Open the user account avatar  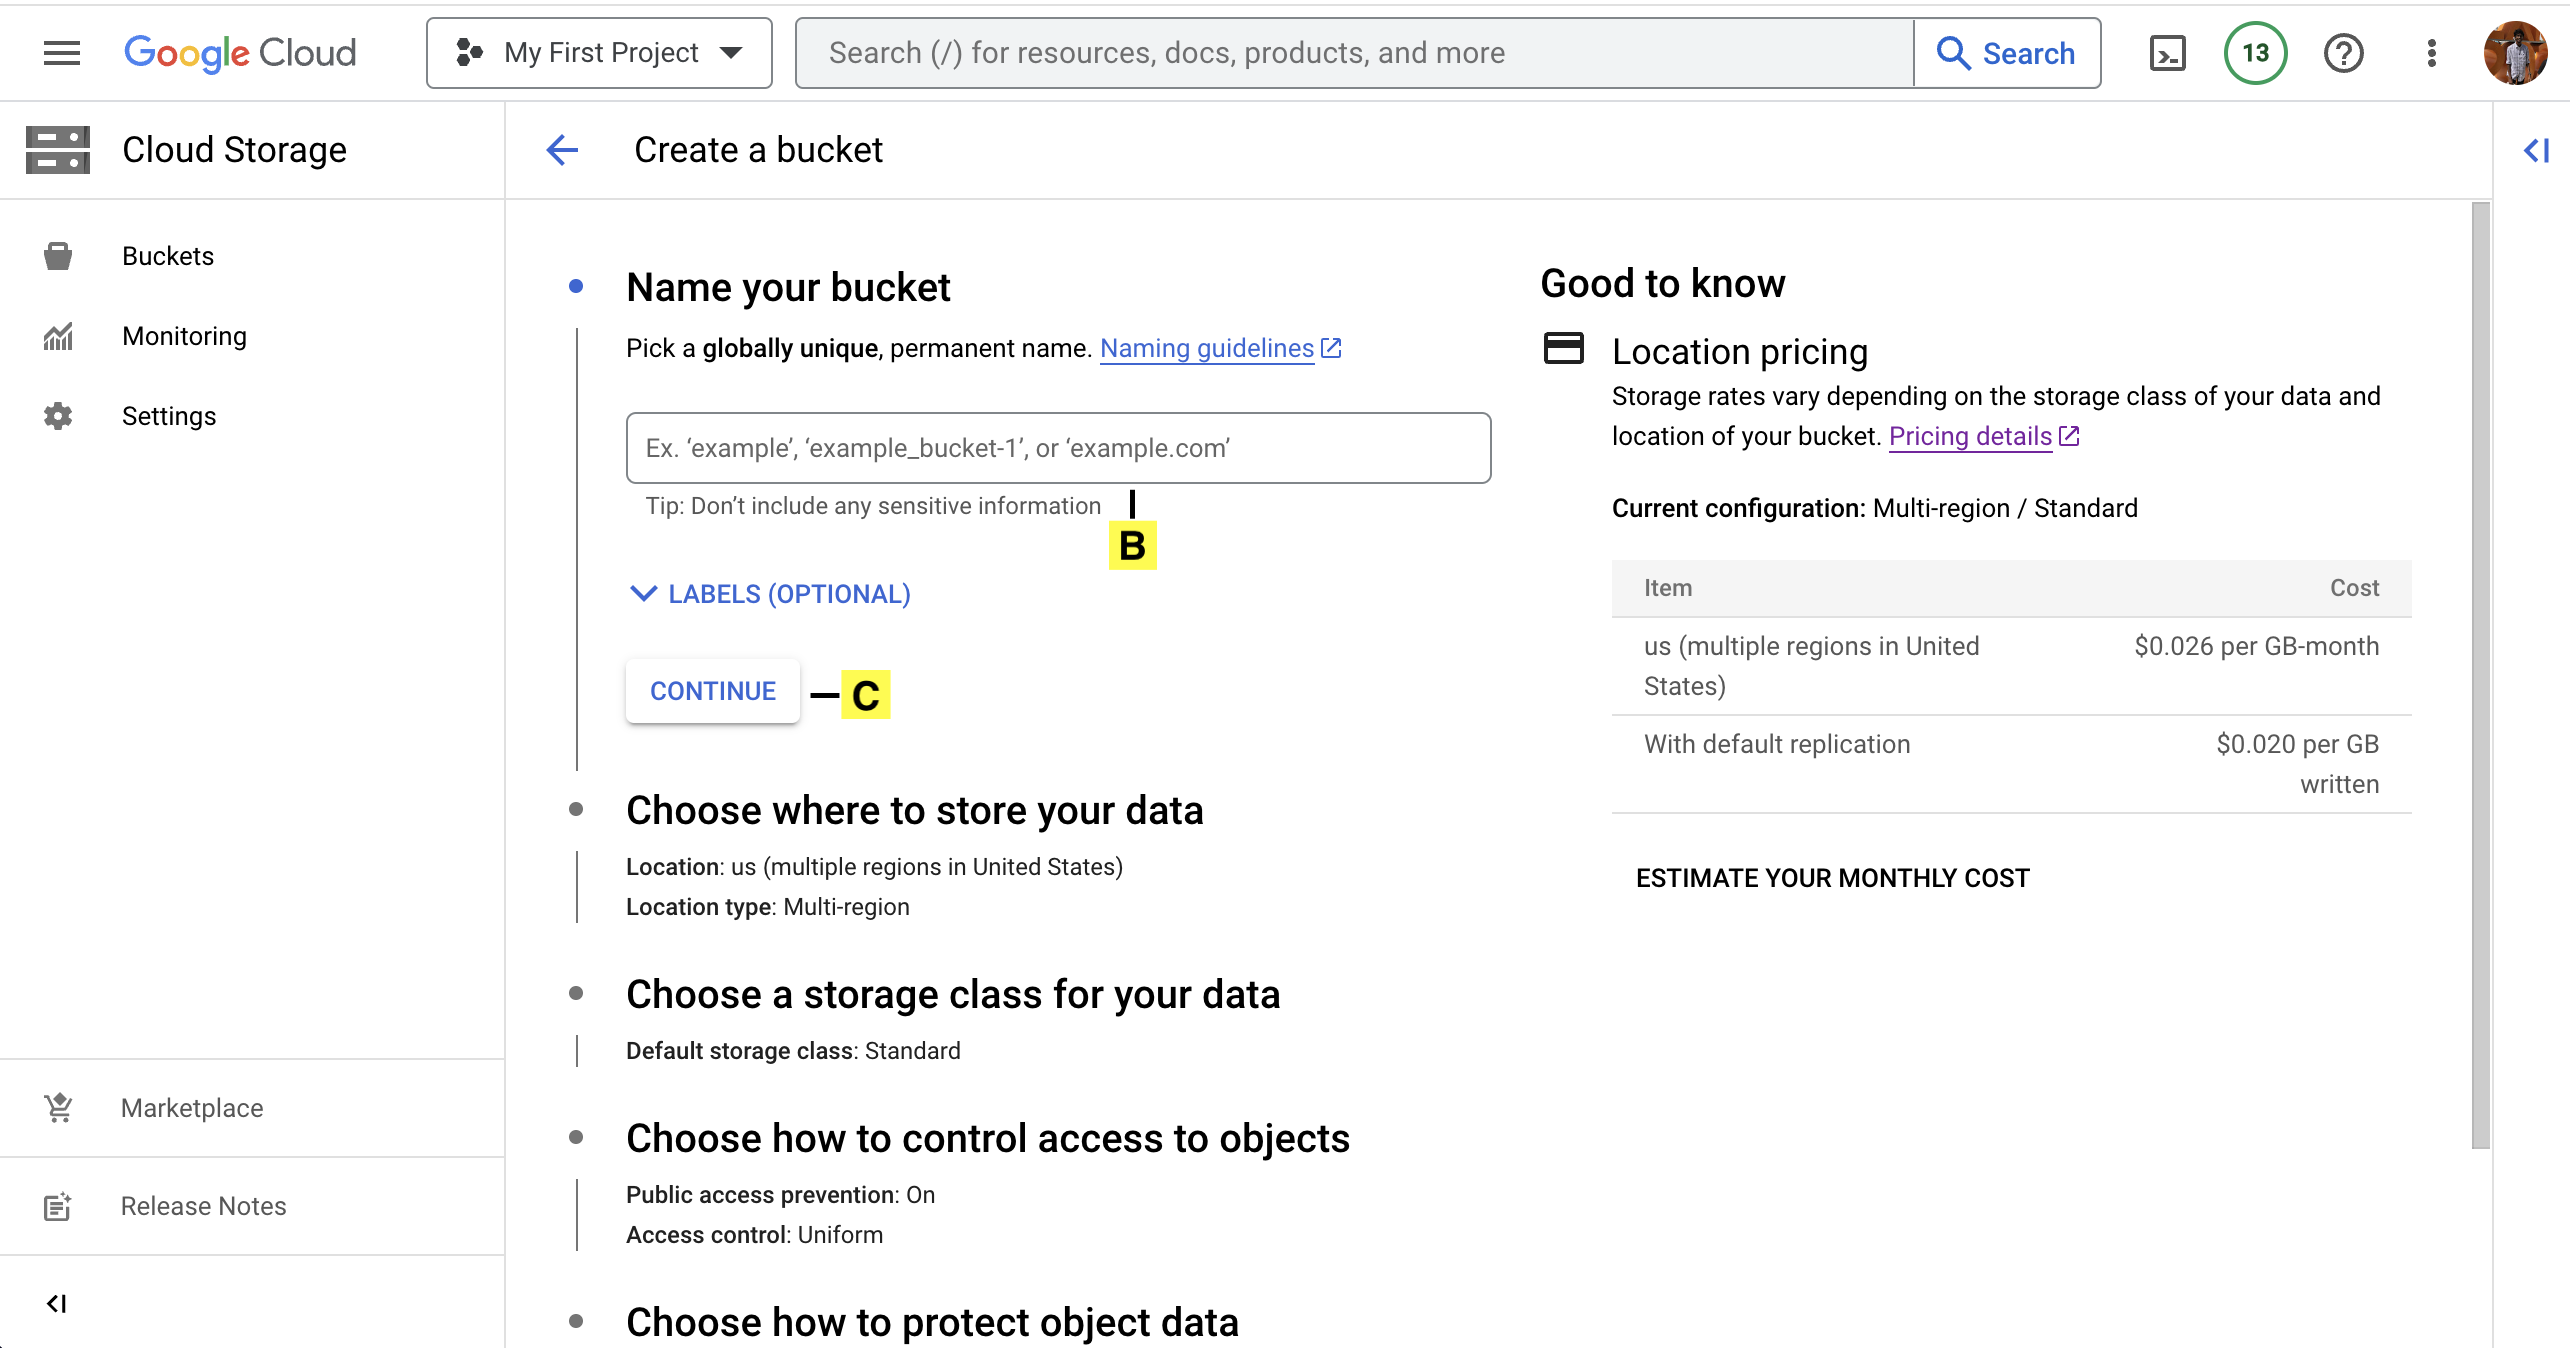(2516, 53)
